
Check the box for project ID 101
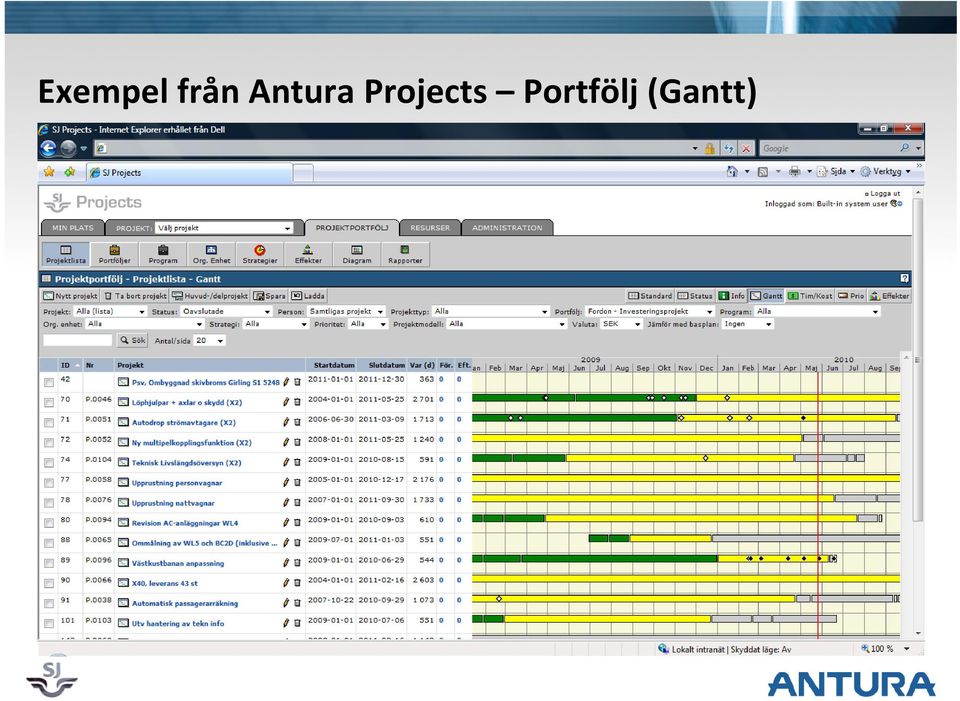[x=49, y=624]
